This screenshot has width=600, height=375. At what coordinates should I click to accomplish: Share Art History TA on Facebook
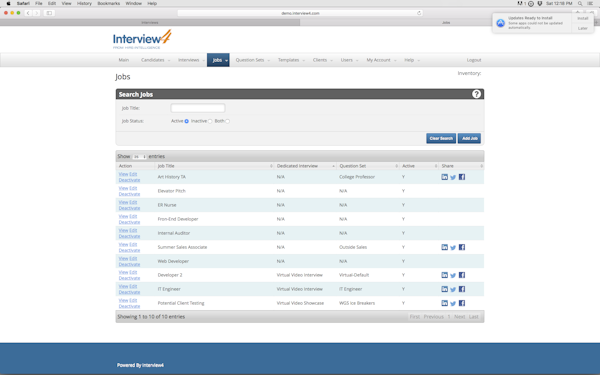[x=462, y=177]
